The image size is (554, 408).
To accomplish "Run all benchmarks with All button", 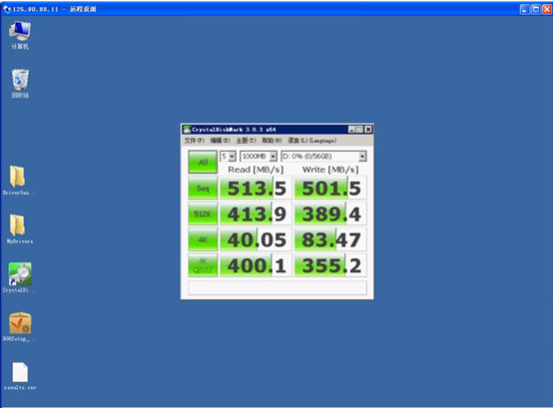I will click(x=202, y=162).
